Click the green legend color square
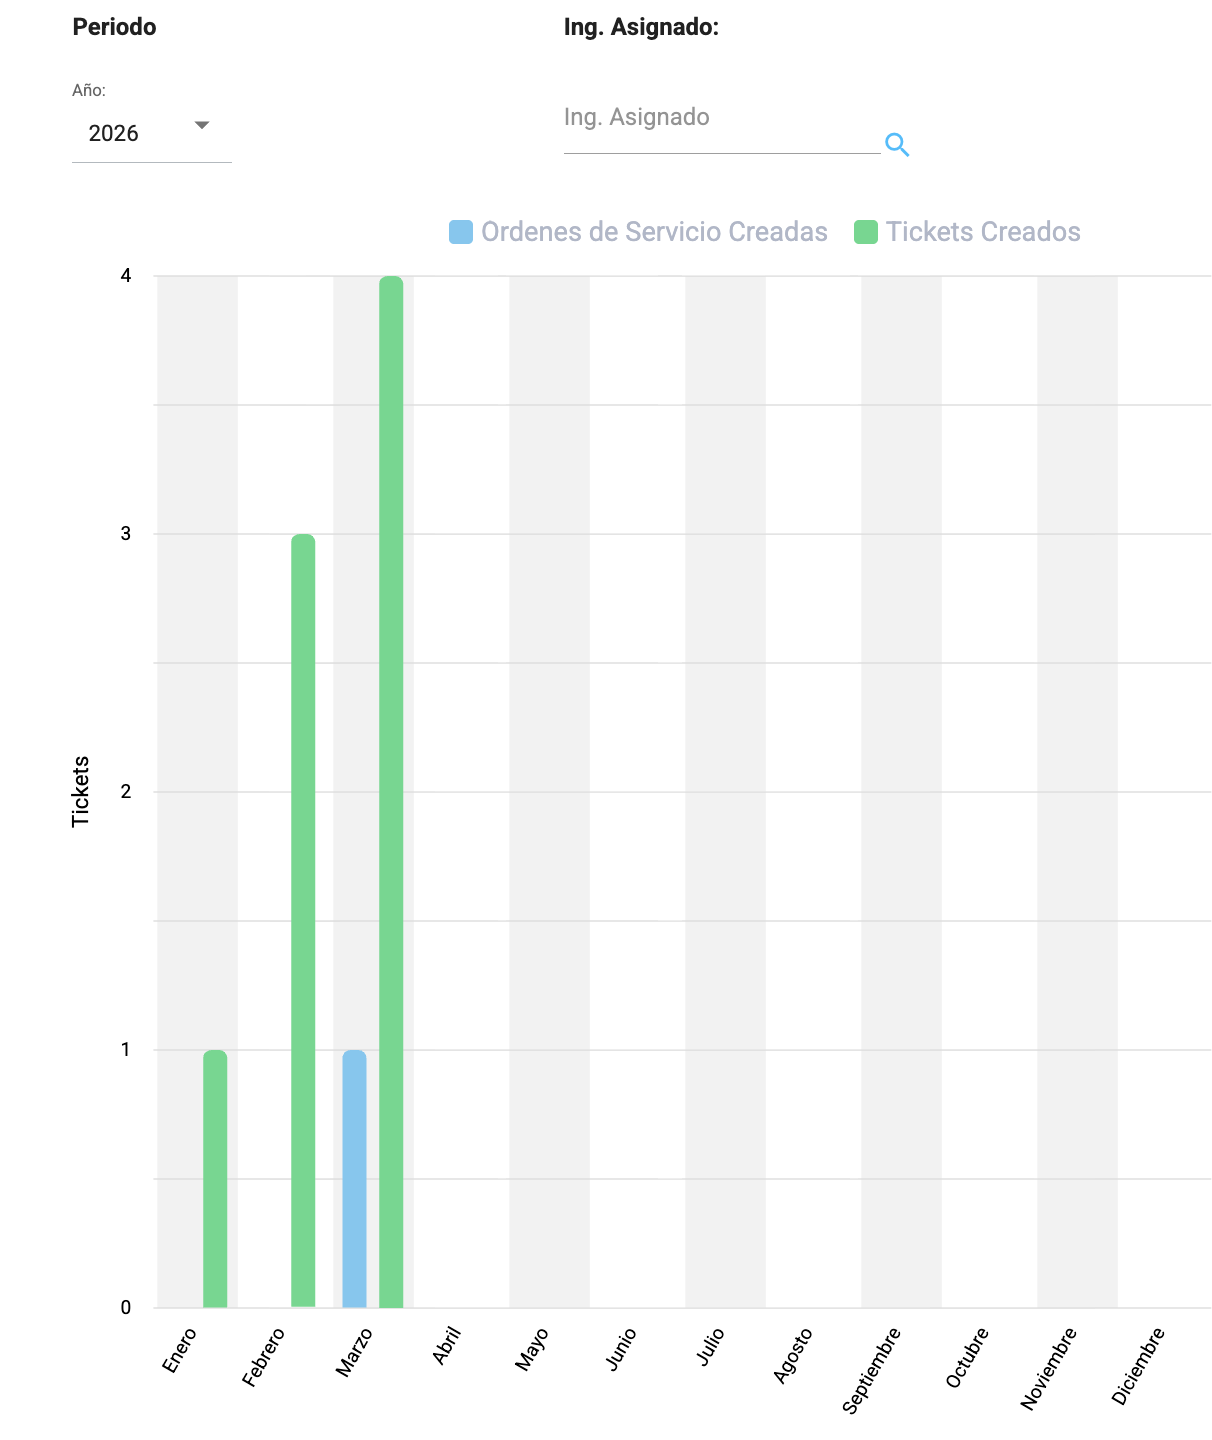Image resolution: width=1212 pixels, height=1440 pixels. (x=866, y=232)
